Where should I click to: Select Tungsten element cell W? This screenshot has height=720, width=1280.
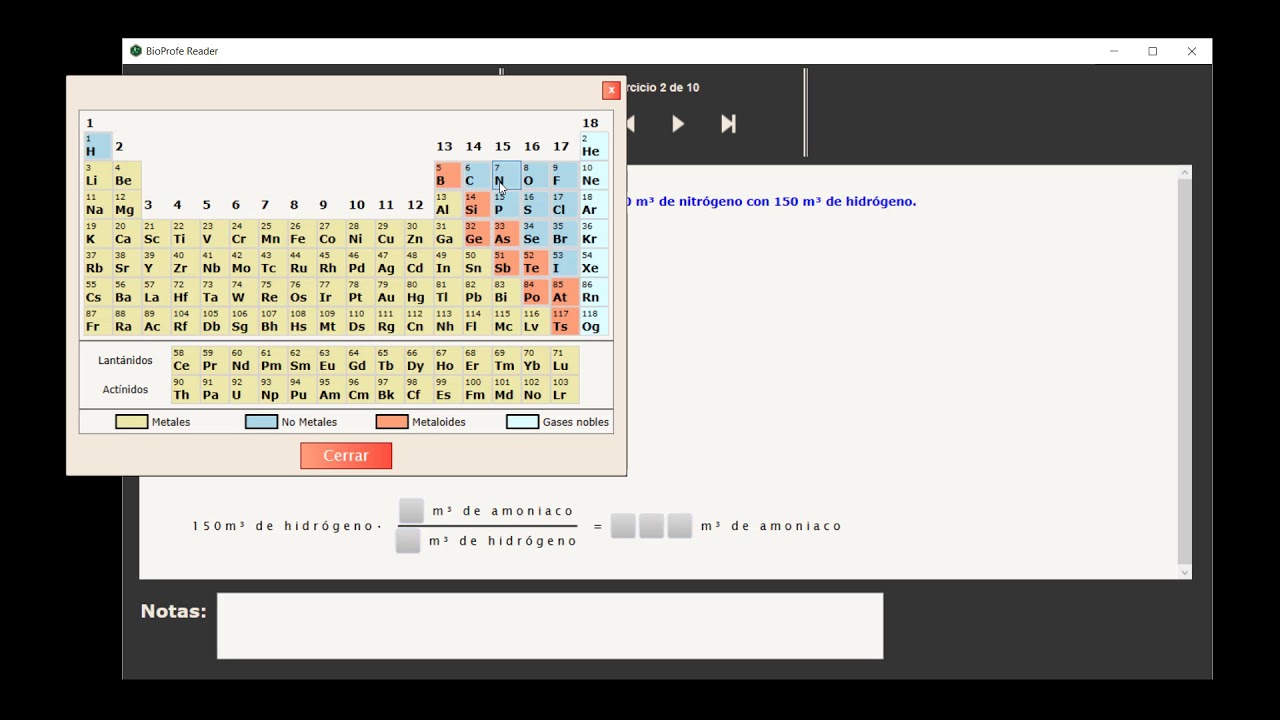[x=243, y=291]
